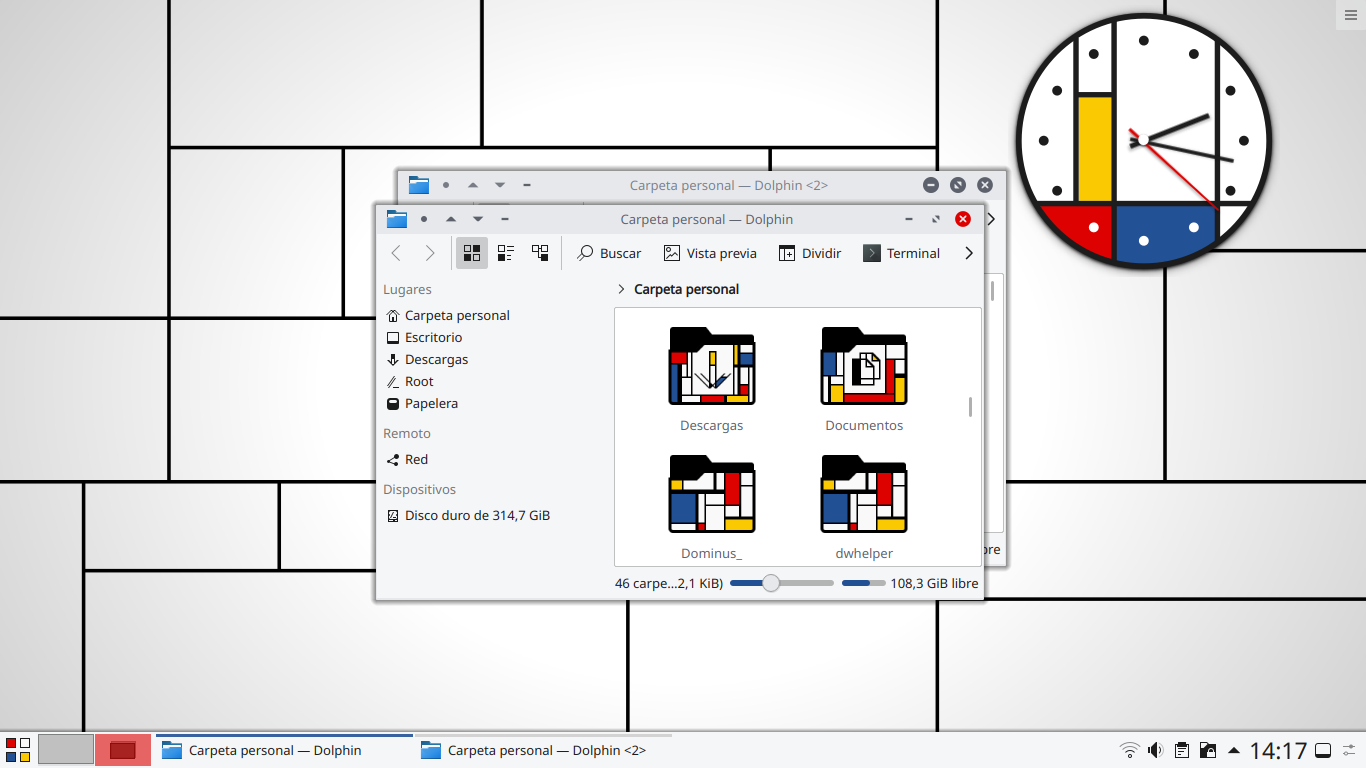The height and width of the screenshot is (768, 1366).
Task: Switch to Icons view mode
Action: point(472,253)
